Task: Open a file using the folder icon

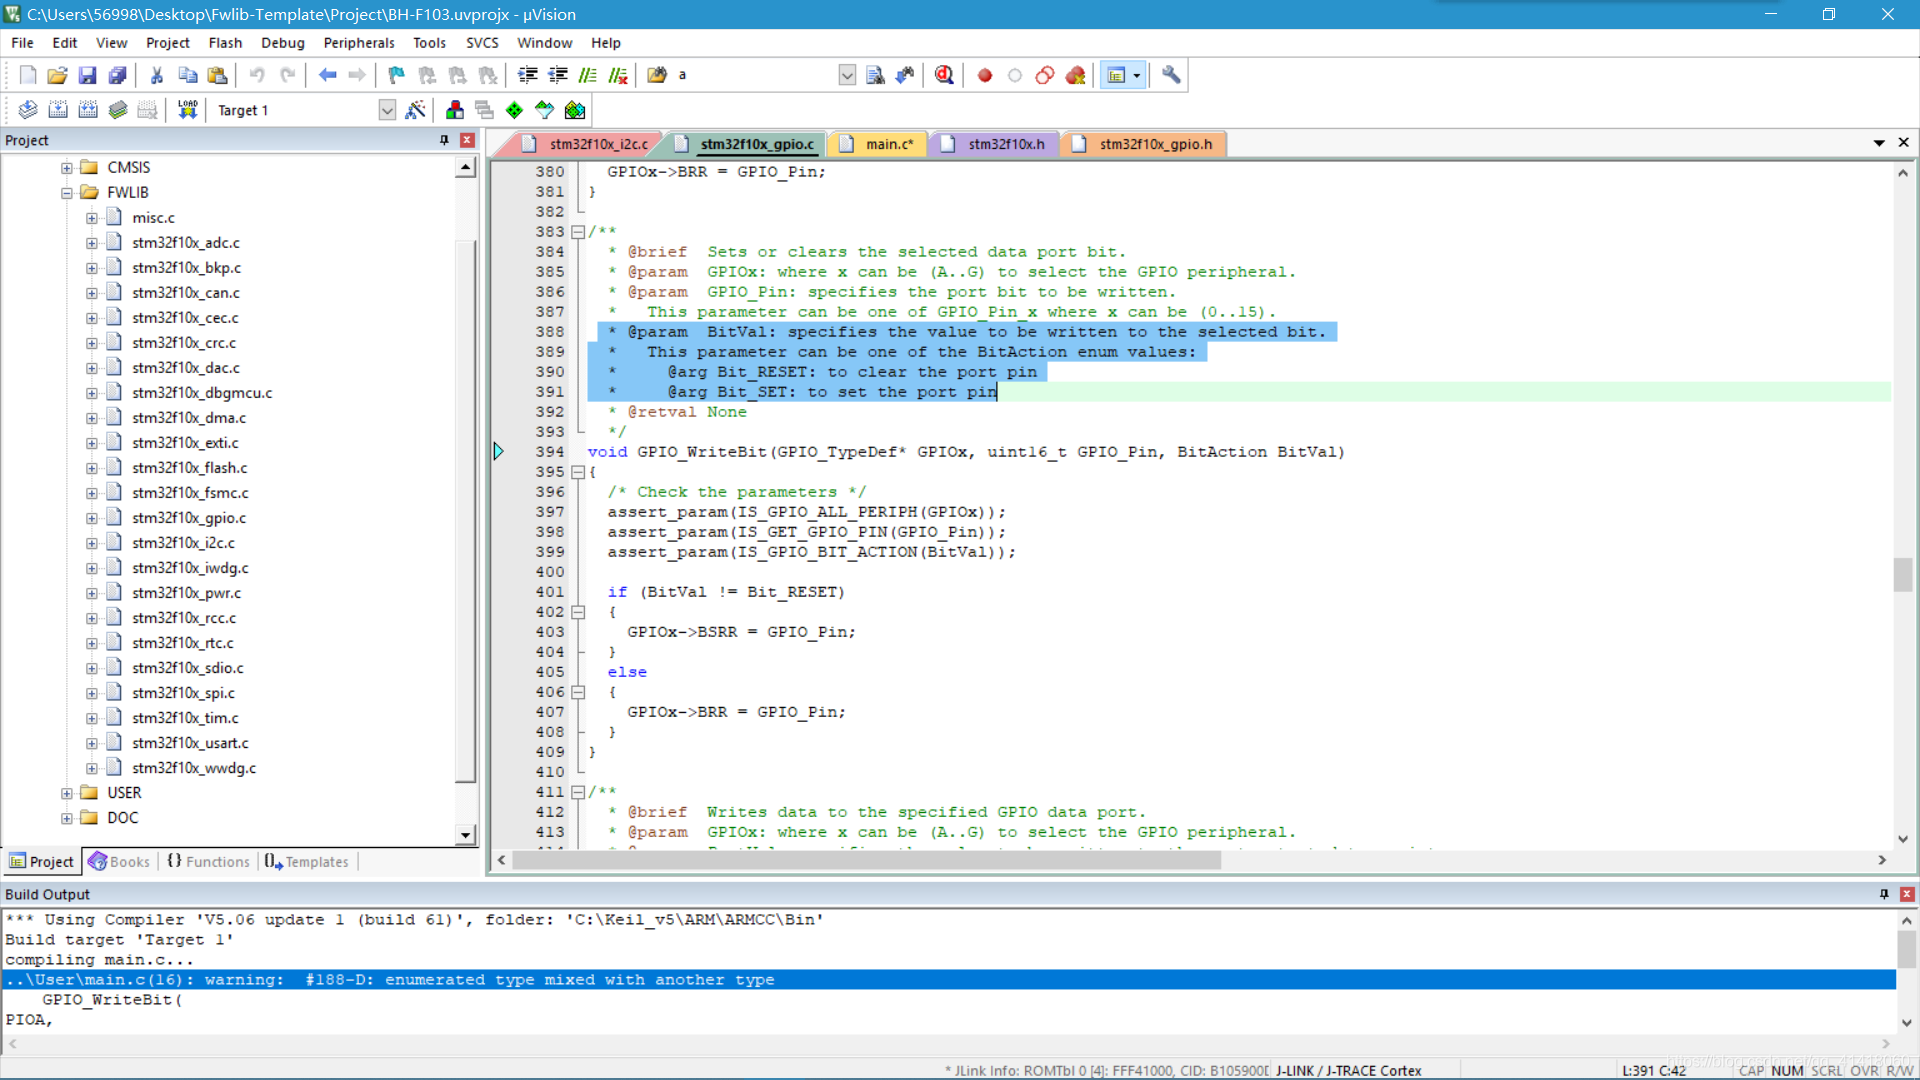Action: [58, 75]
